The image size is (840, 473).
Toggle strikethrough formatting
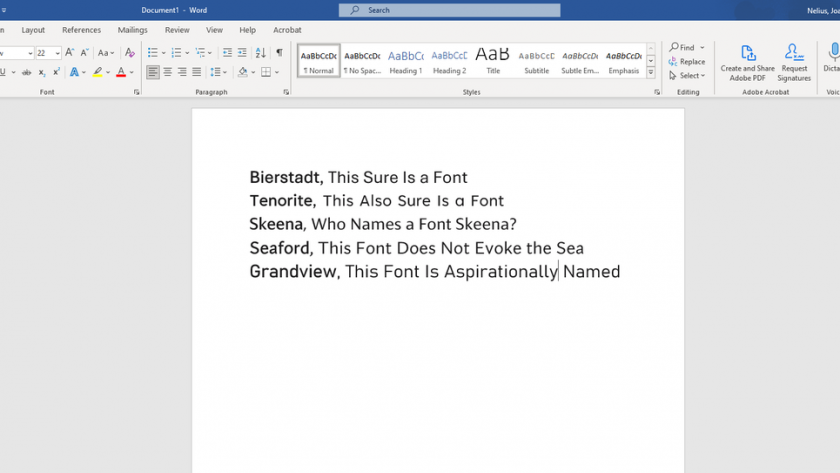[x=26, y=72]
